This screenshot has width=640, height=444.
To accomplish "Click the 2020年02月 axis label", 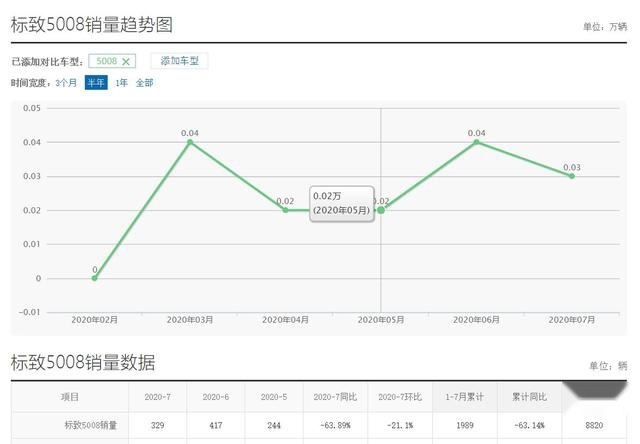I will 95,320.
